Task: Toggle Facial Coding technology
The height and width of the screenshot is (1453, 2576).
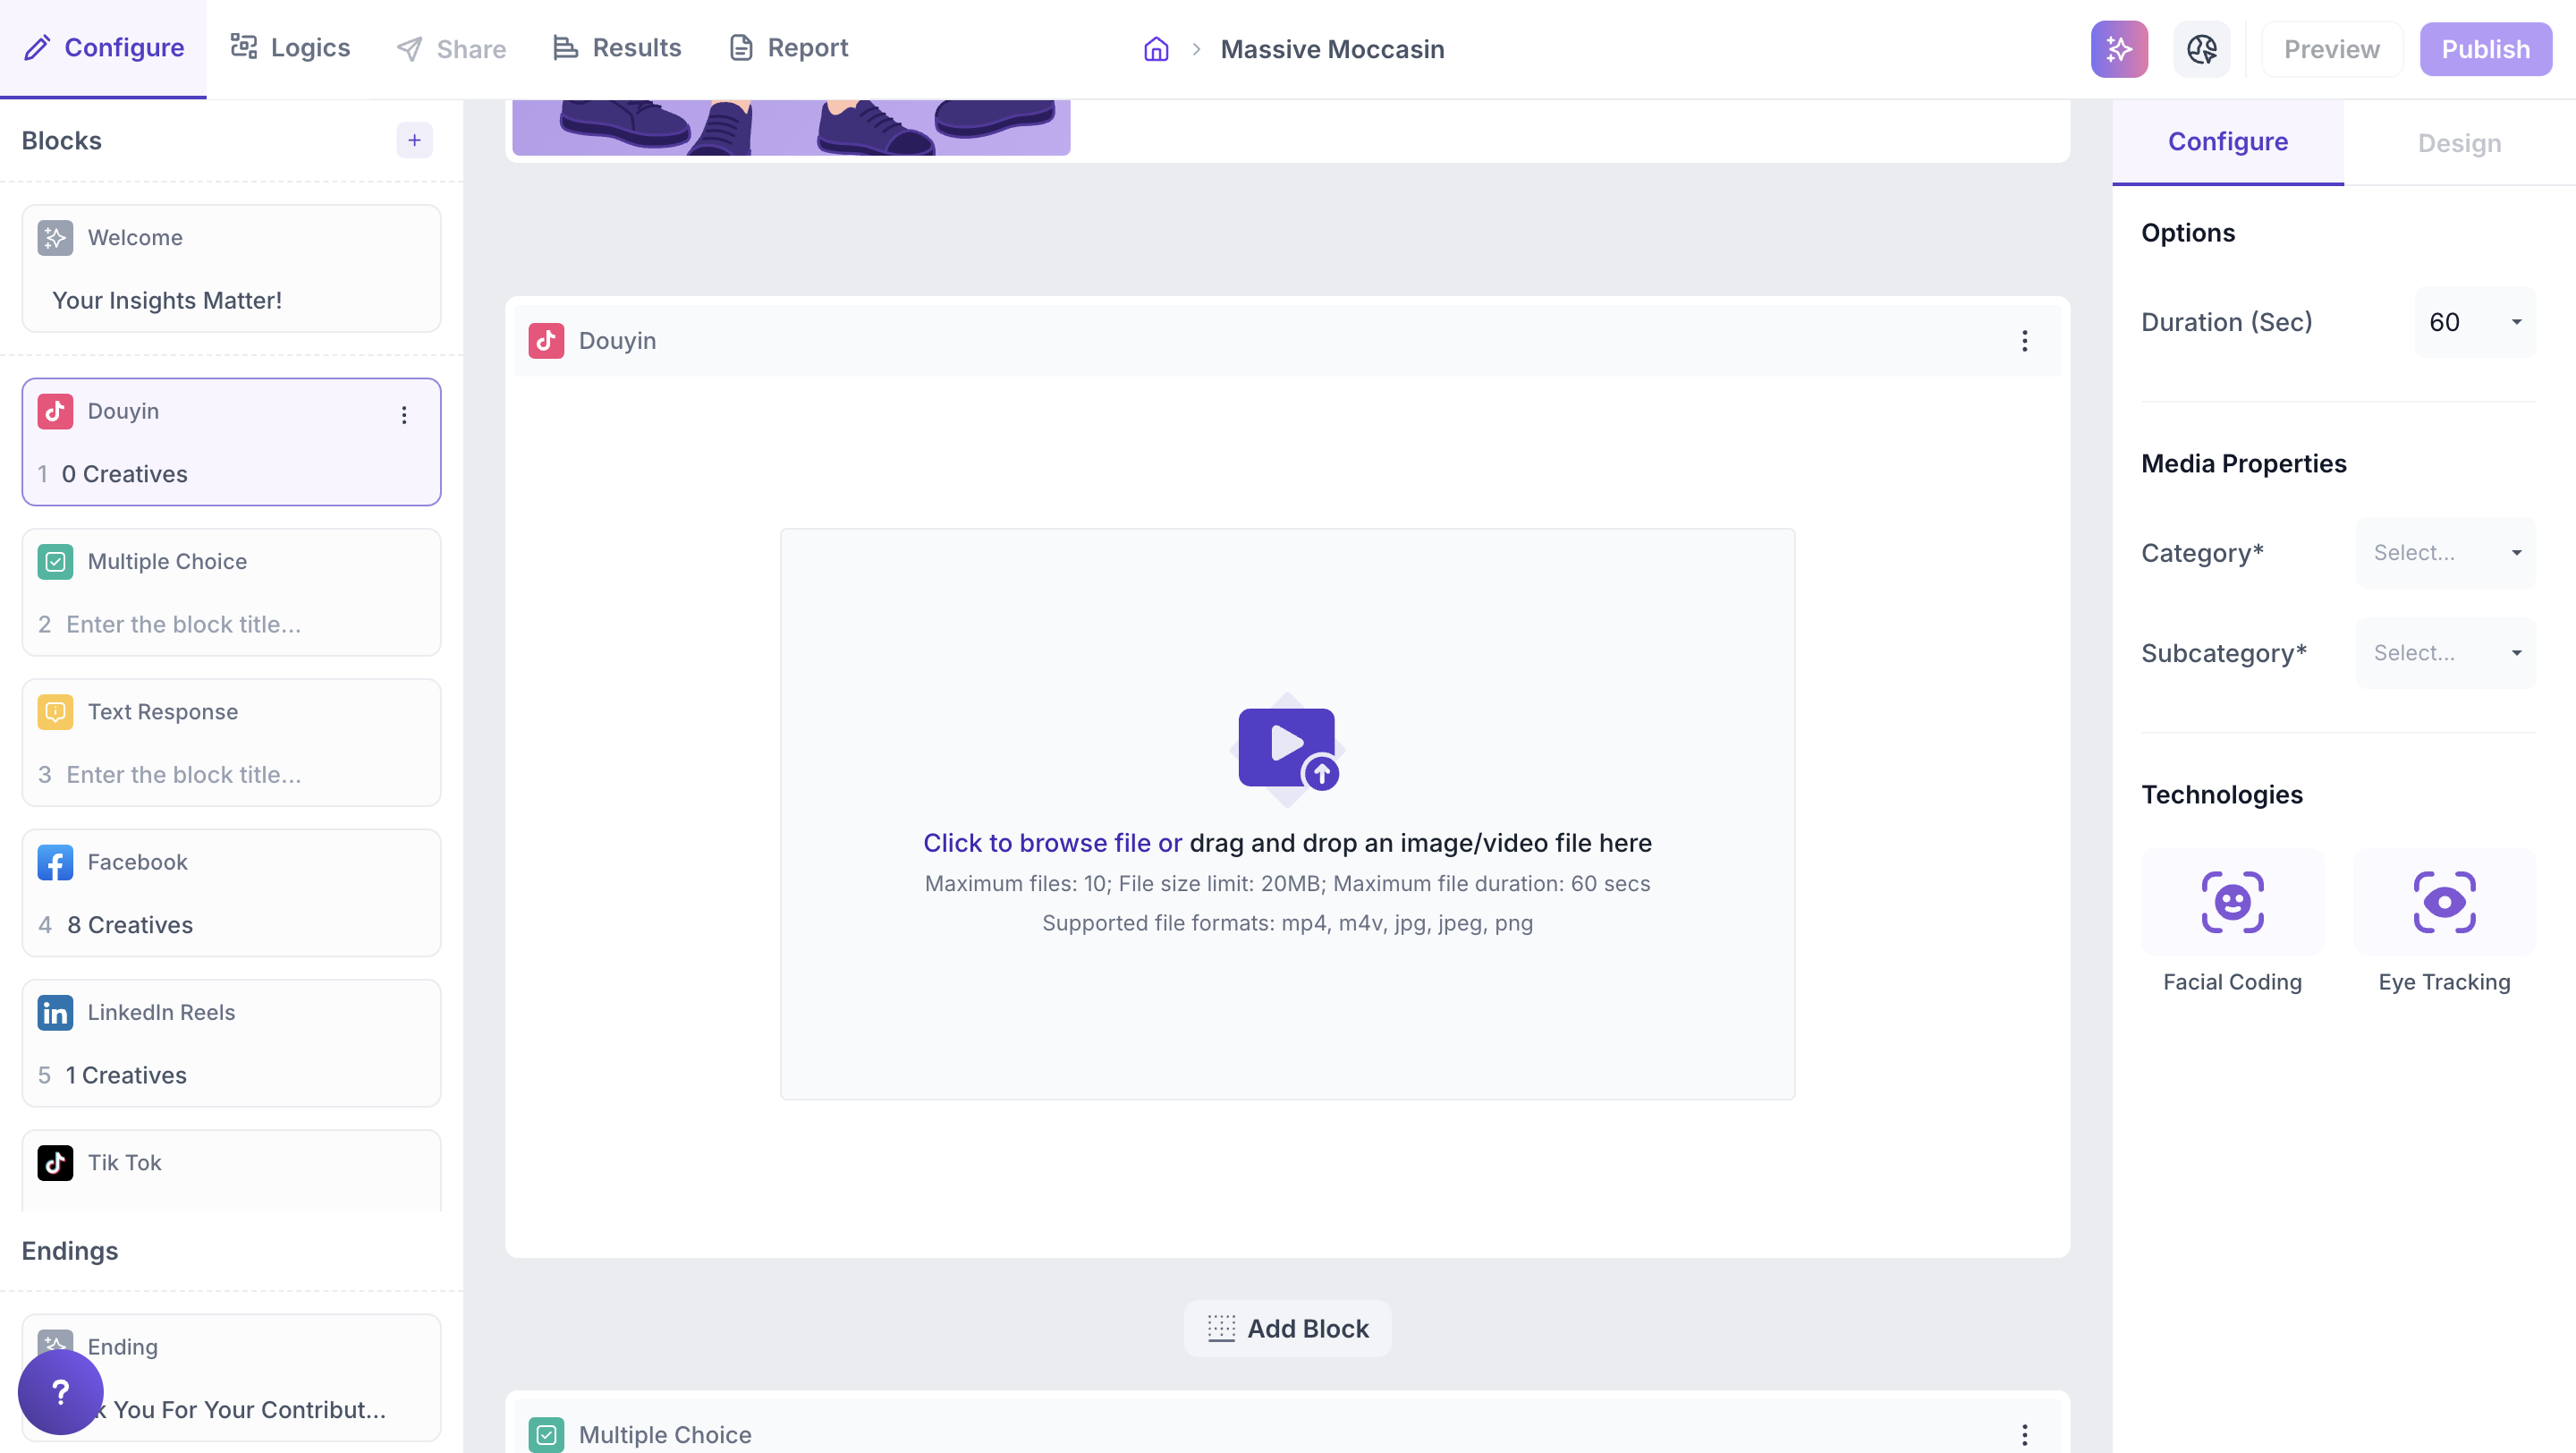Action: [2232, 902]
